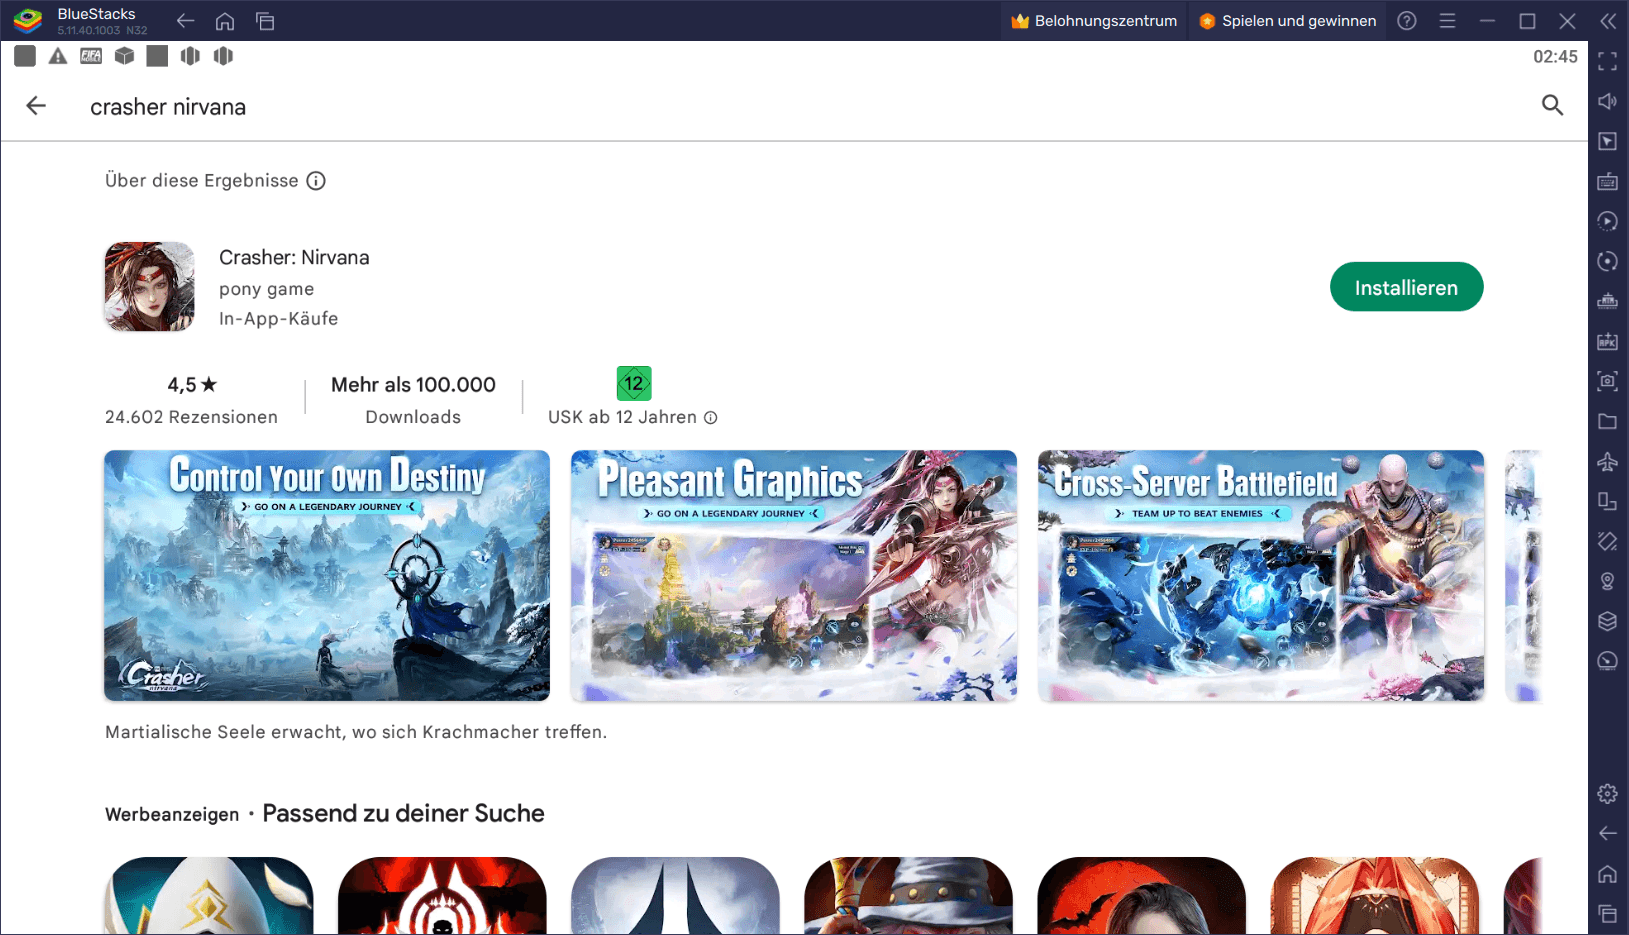Open the wizard hat ad app icon
Viewport: 1629px width, 935px height.
coord(908,896)
